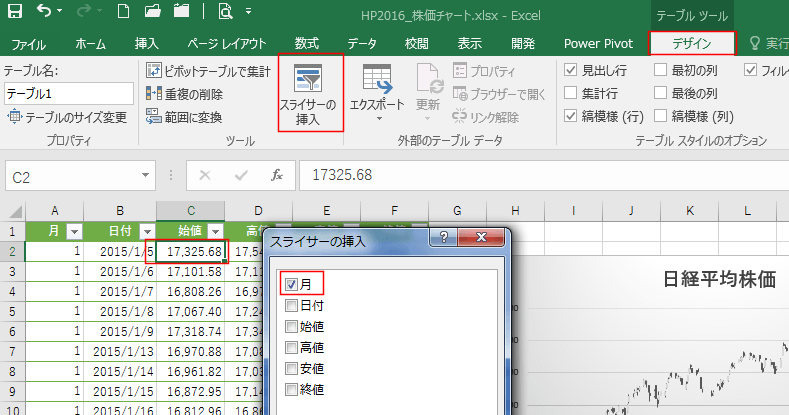Check the 日付 field in slicer dialog

[291, 306]
